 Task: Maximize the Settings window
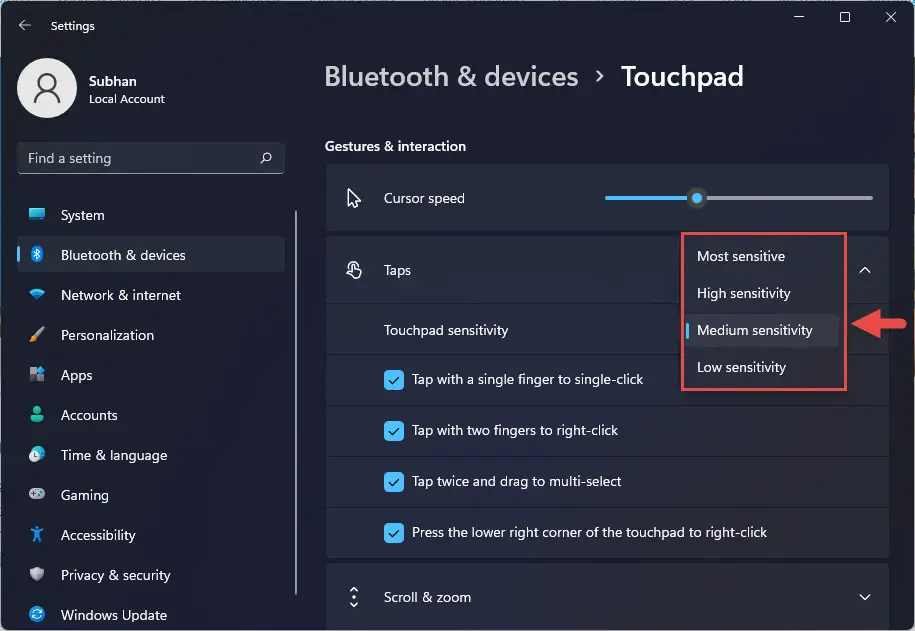pyautogui.click(x=844, y=17)
